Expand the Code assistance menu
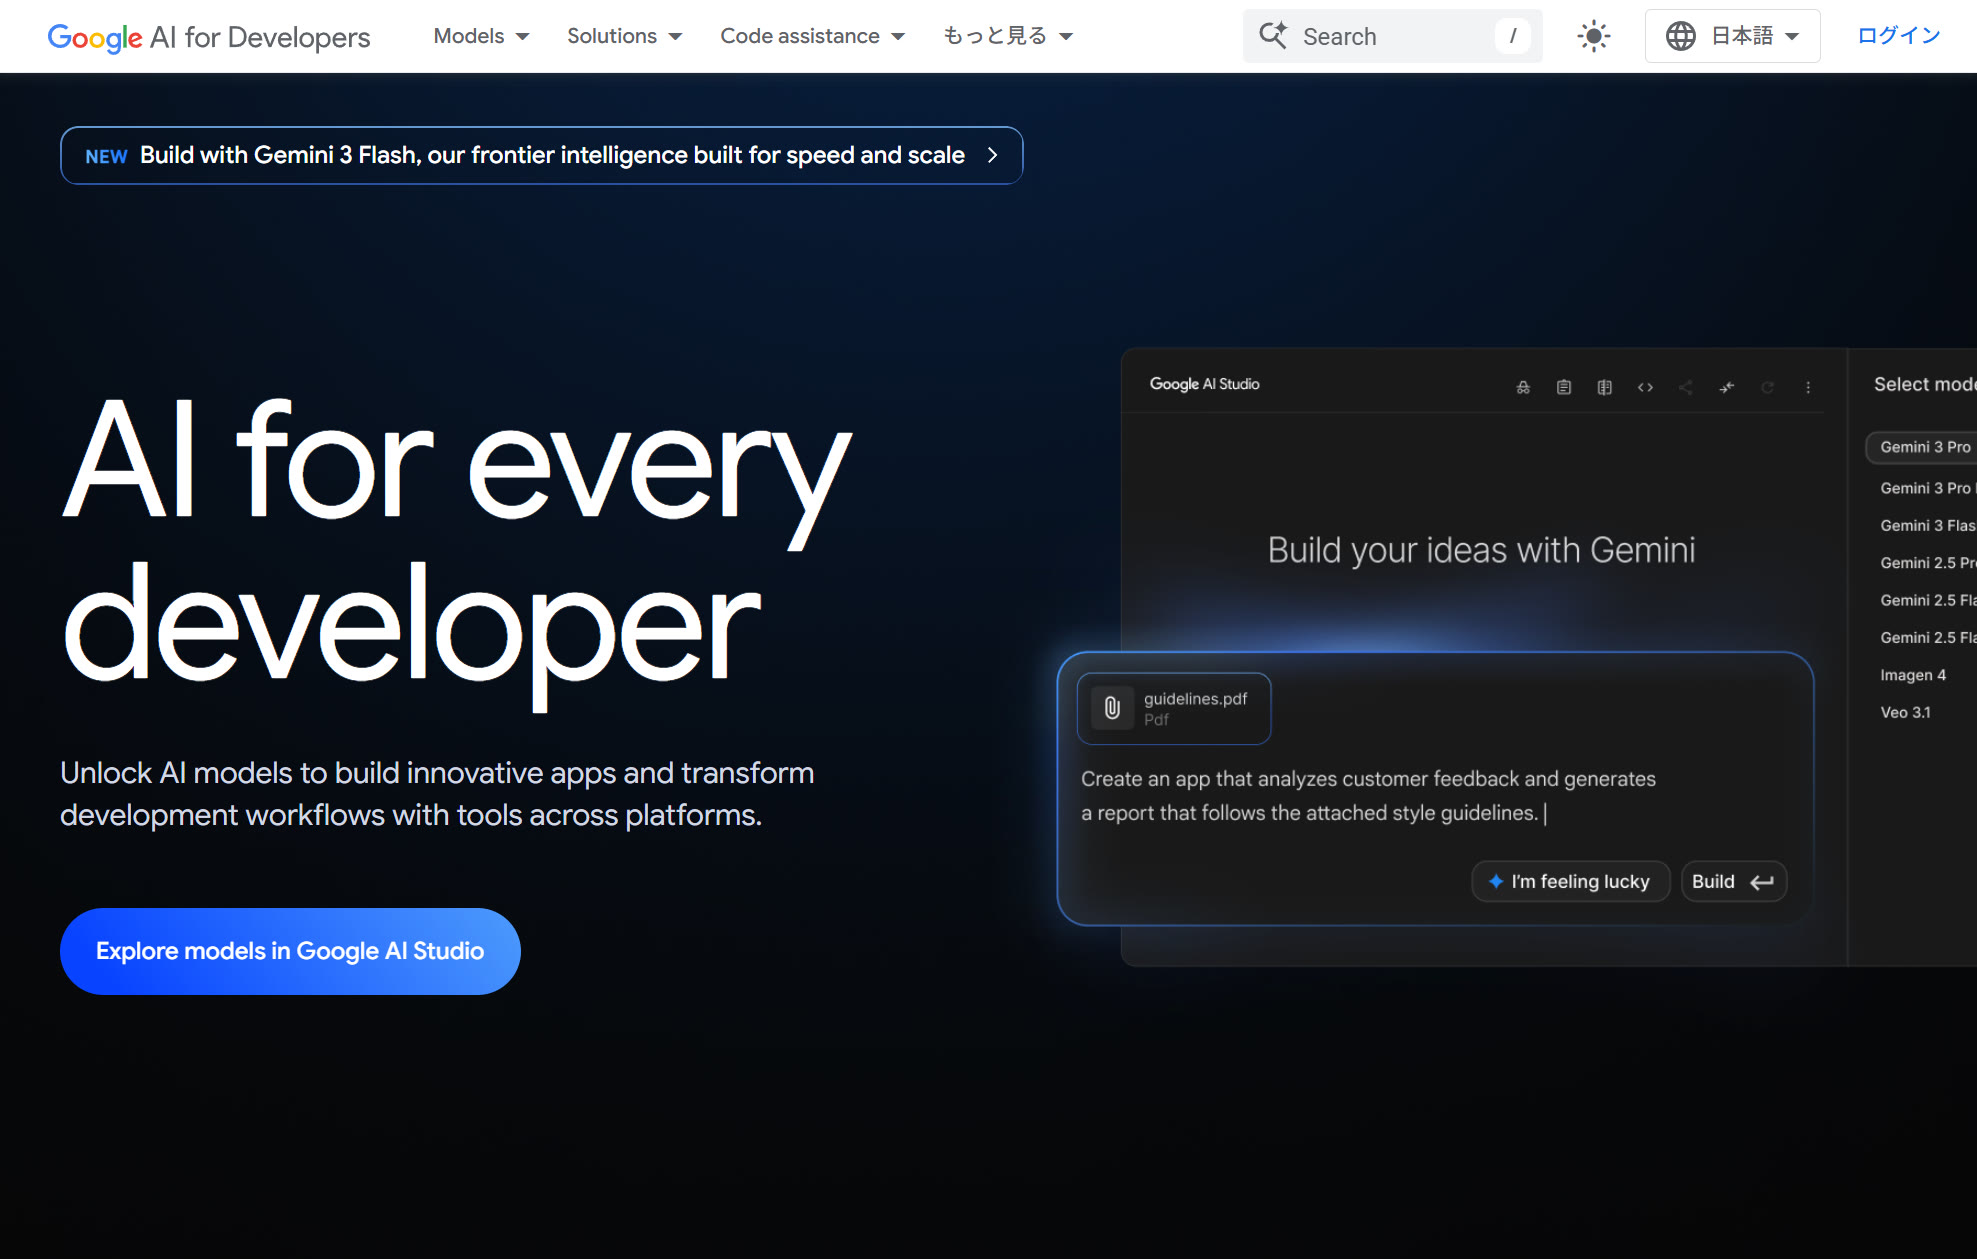Image resolution: width=1977 pixels, height=1259 pixels. tap(812, 36)
